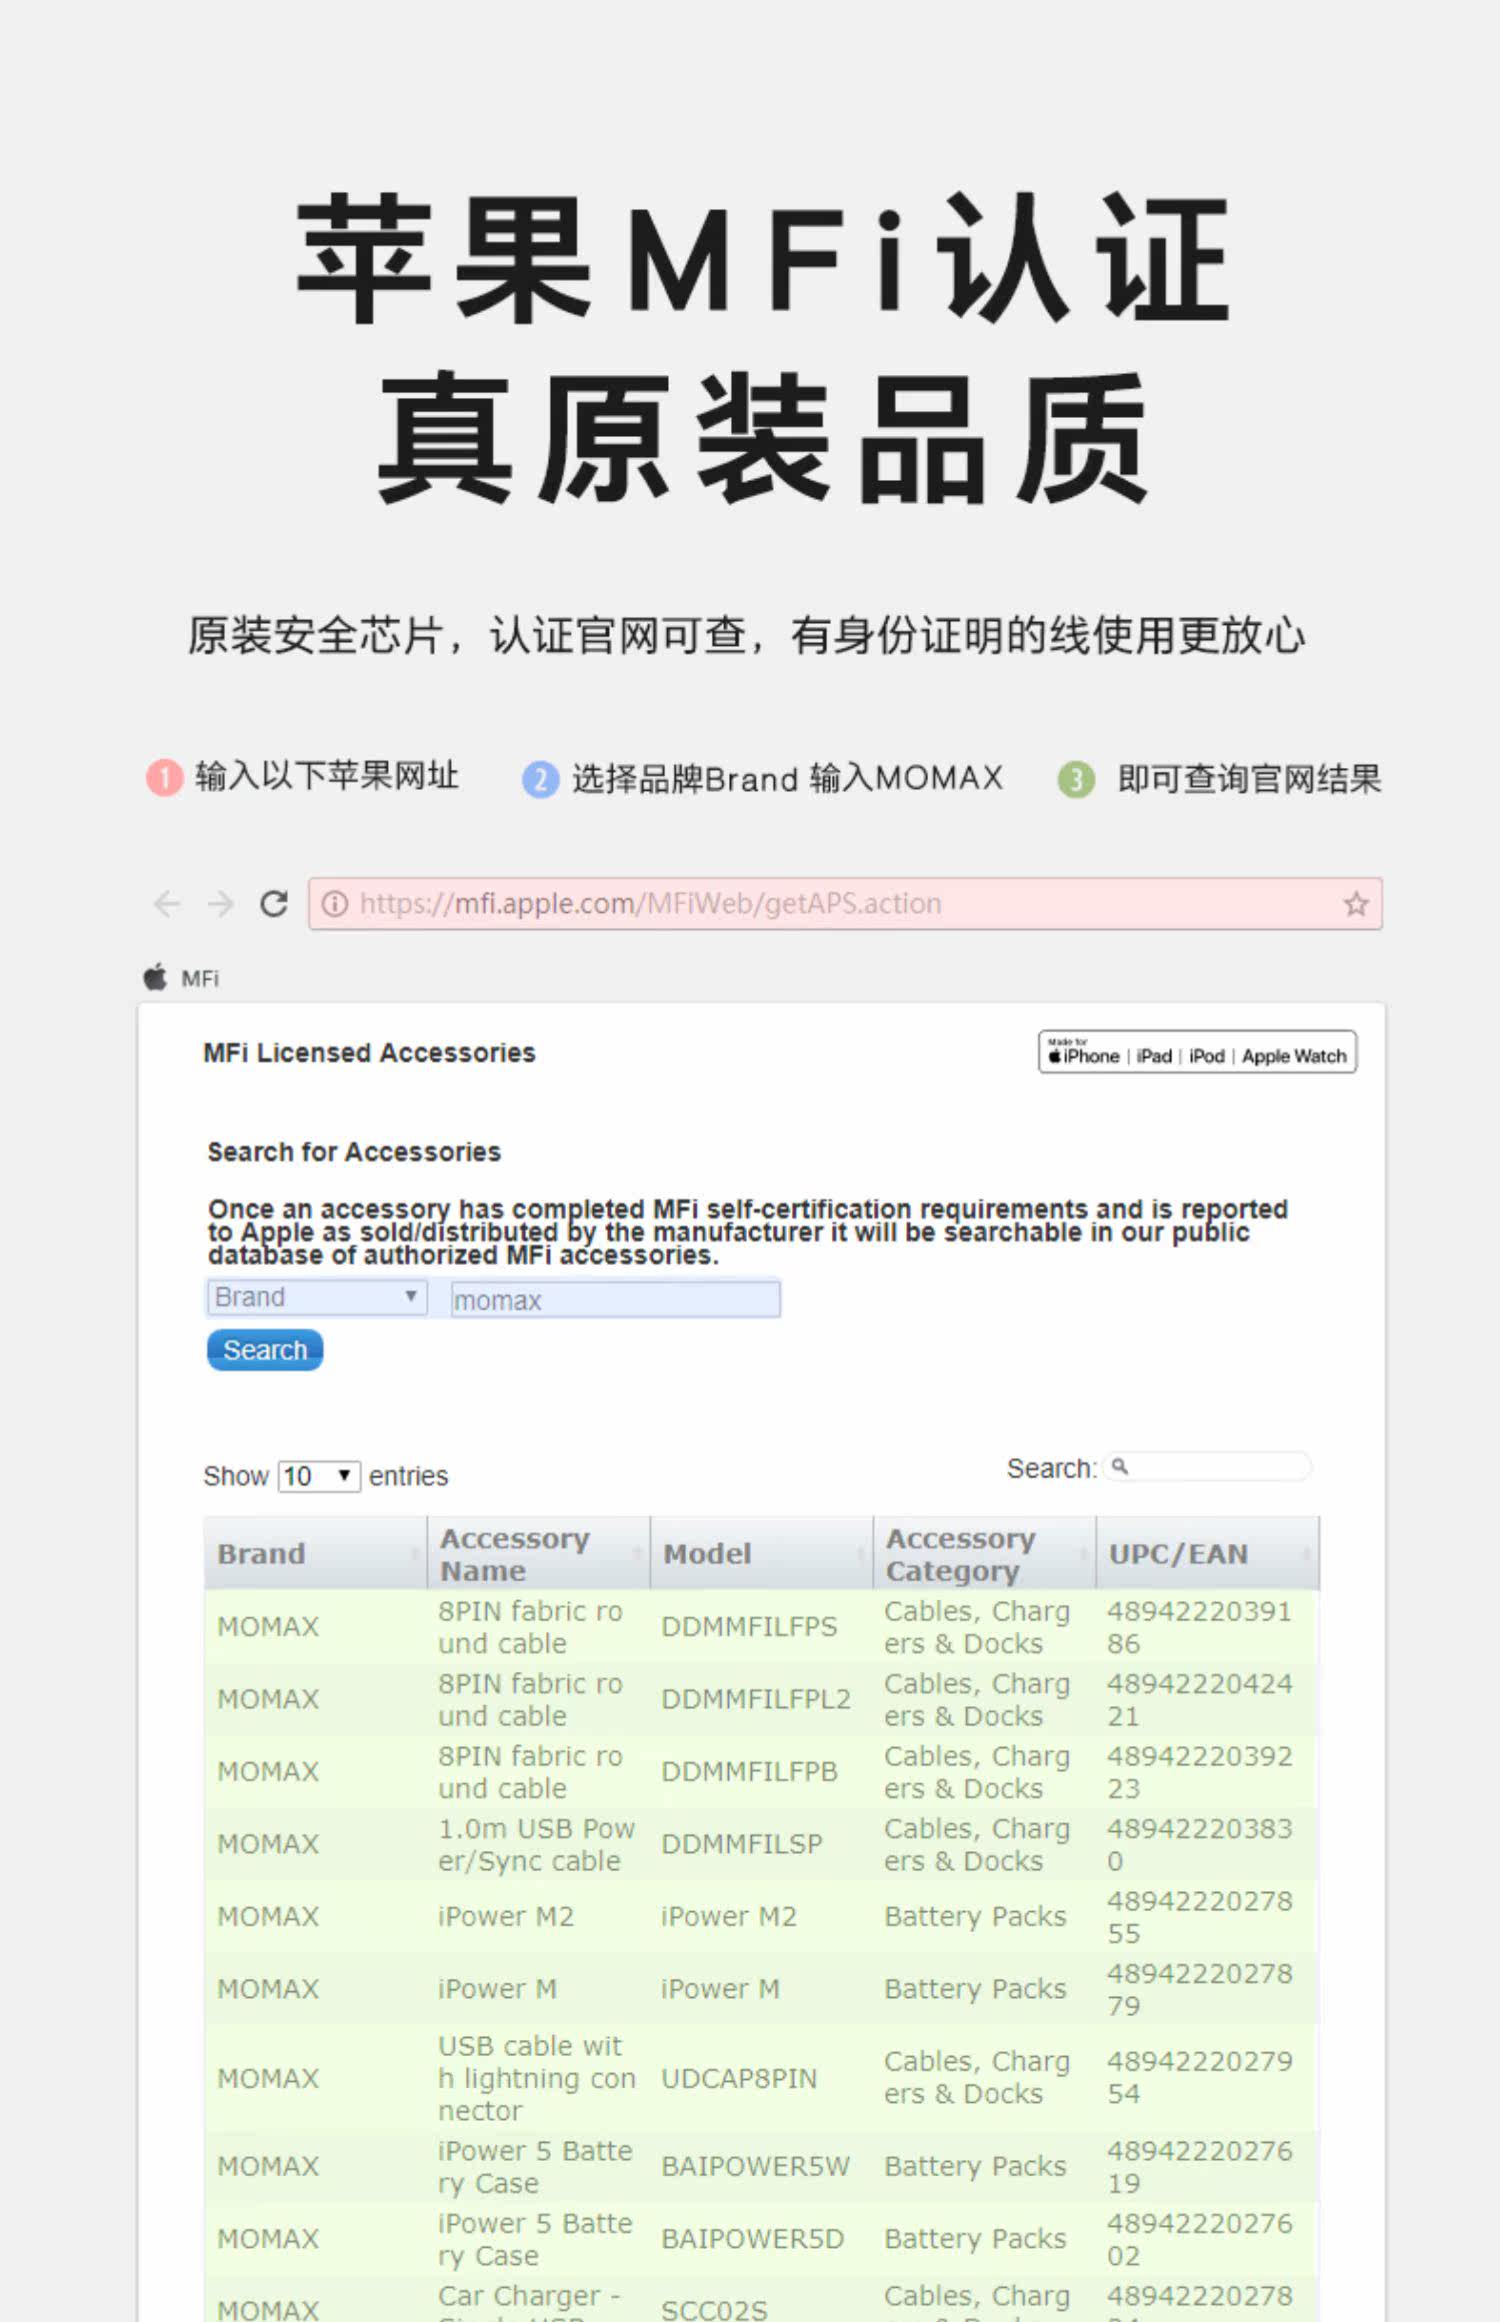Click the blue Search button
The height and width of the screenshot is (2322, 1500).
tap(265, 1350)
